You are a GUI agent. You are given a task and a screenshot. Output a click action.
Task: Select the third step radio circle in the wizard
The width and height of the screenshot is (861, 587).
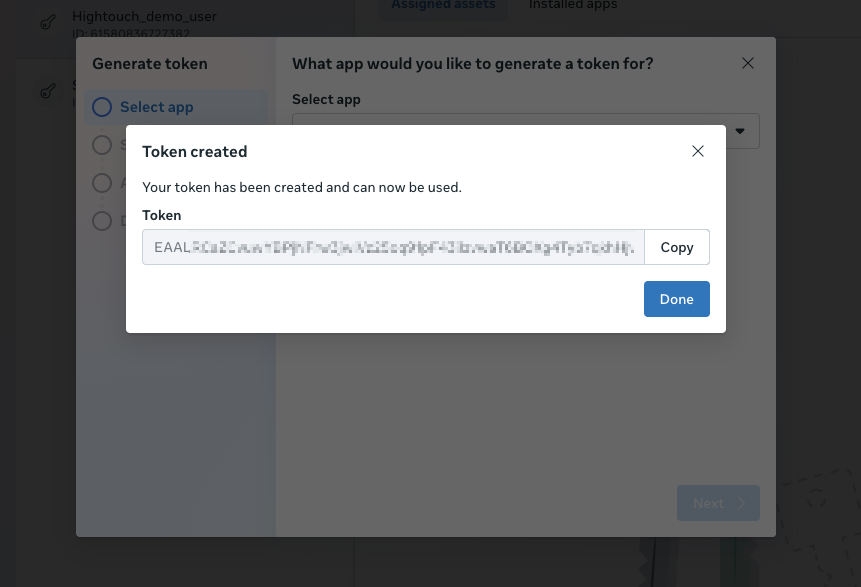(x=101, y=183)
